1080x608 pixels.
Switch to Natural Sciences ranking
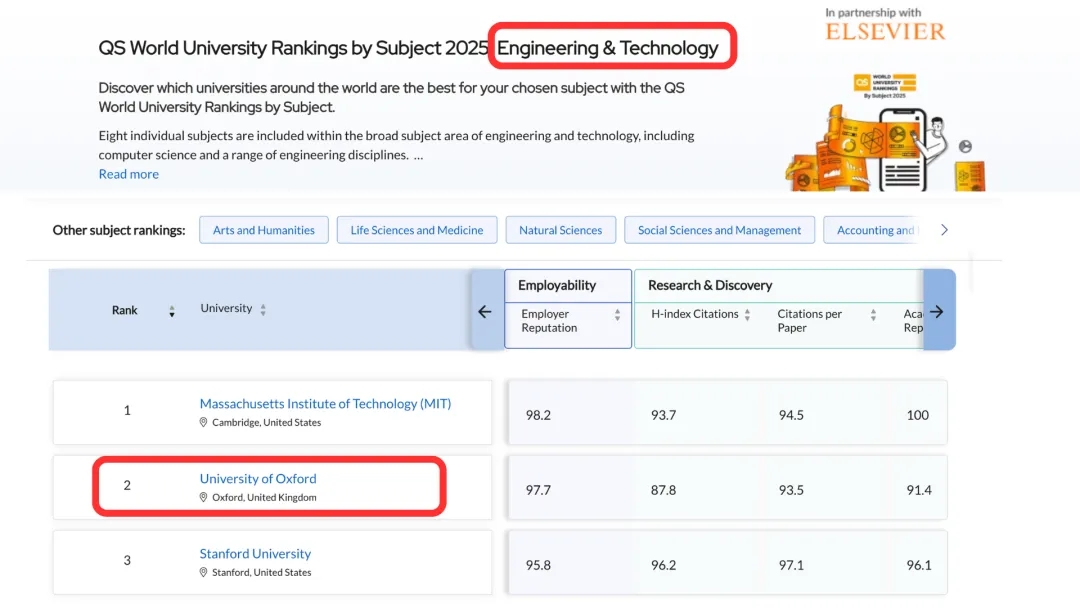tap(560, 230)
